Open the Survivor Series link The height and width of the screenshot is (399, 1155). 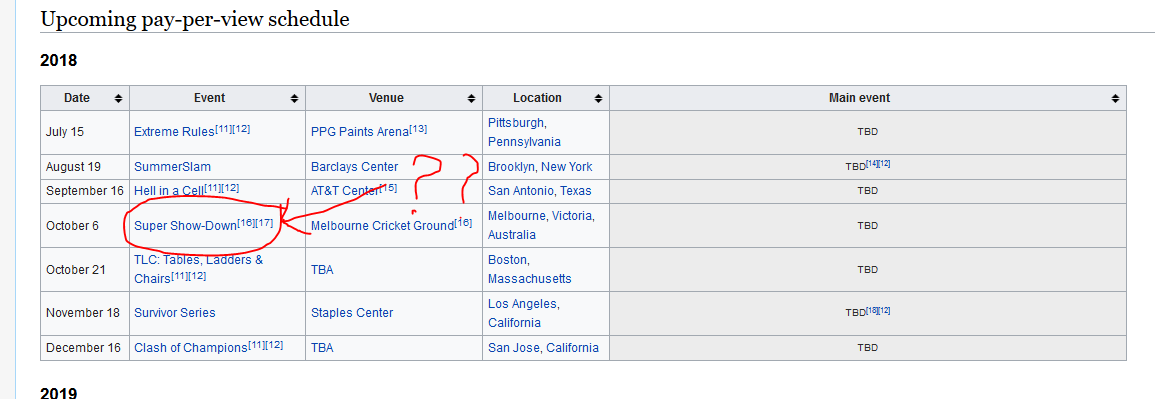click(x=175, y=313)
